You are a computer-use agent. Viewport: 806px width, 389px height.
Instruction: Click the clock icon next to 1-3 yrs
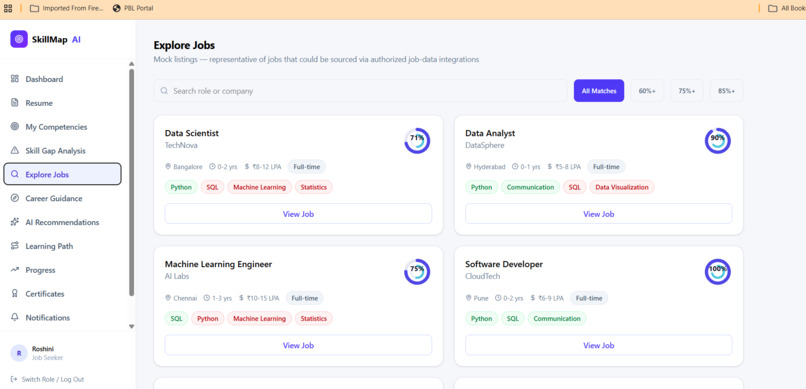(x=207, y=298)
